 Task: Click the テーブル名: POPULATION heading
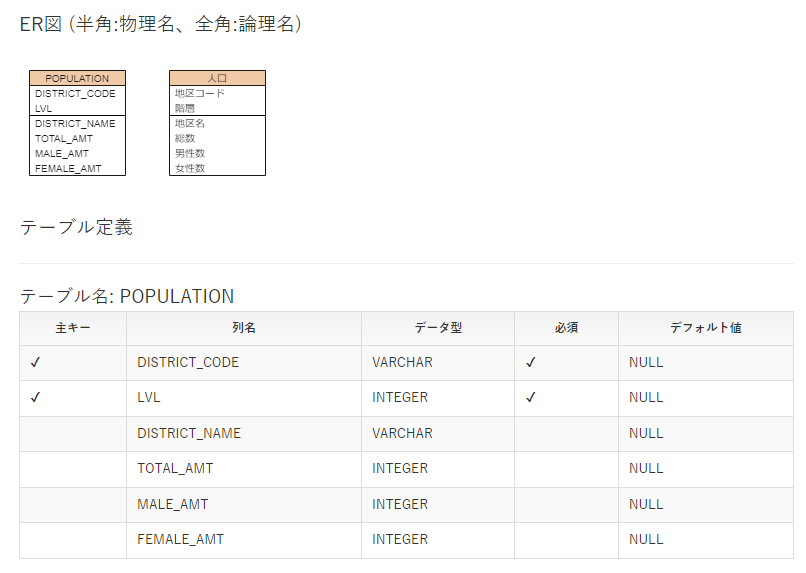pos(126,296)
